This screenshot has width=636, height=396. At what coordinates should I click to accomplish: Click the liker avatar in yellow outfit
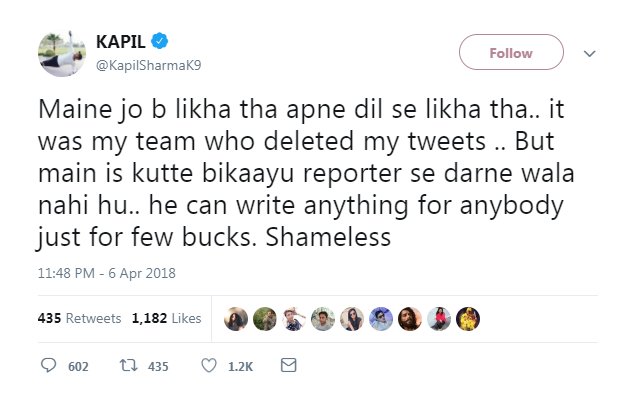tap(468, 319)
